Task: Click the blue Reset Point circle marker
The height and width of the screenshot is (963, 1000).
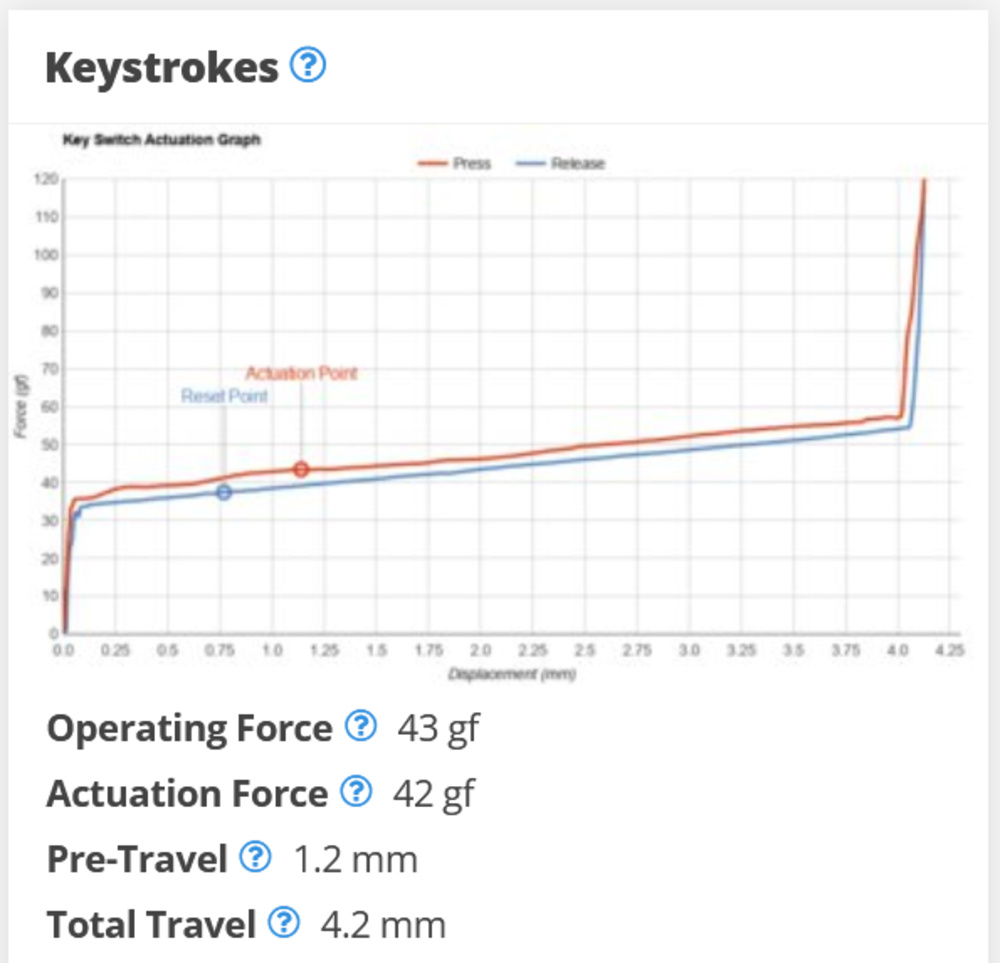Action: click(x=224, y=492)
